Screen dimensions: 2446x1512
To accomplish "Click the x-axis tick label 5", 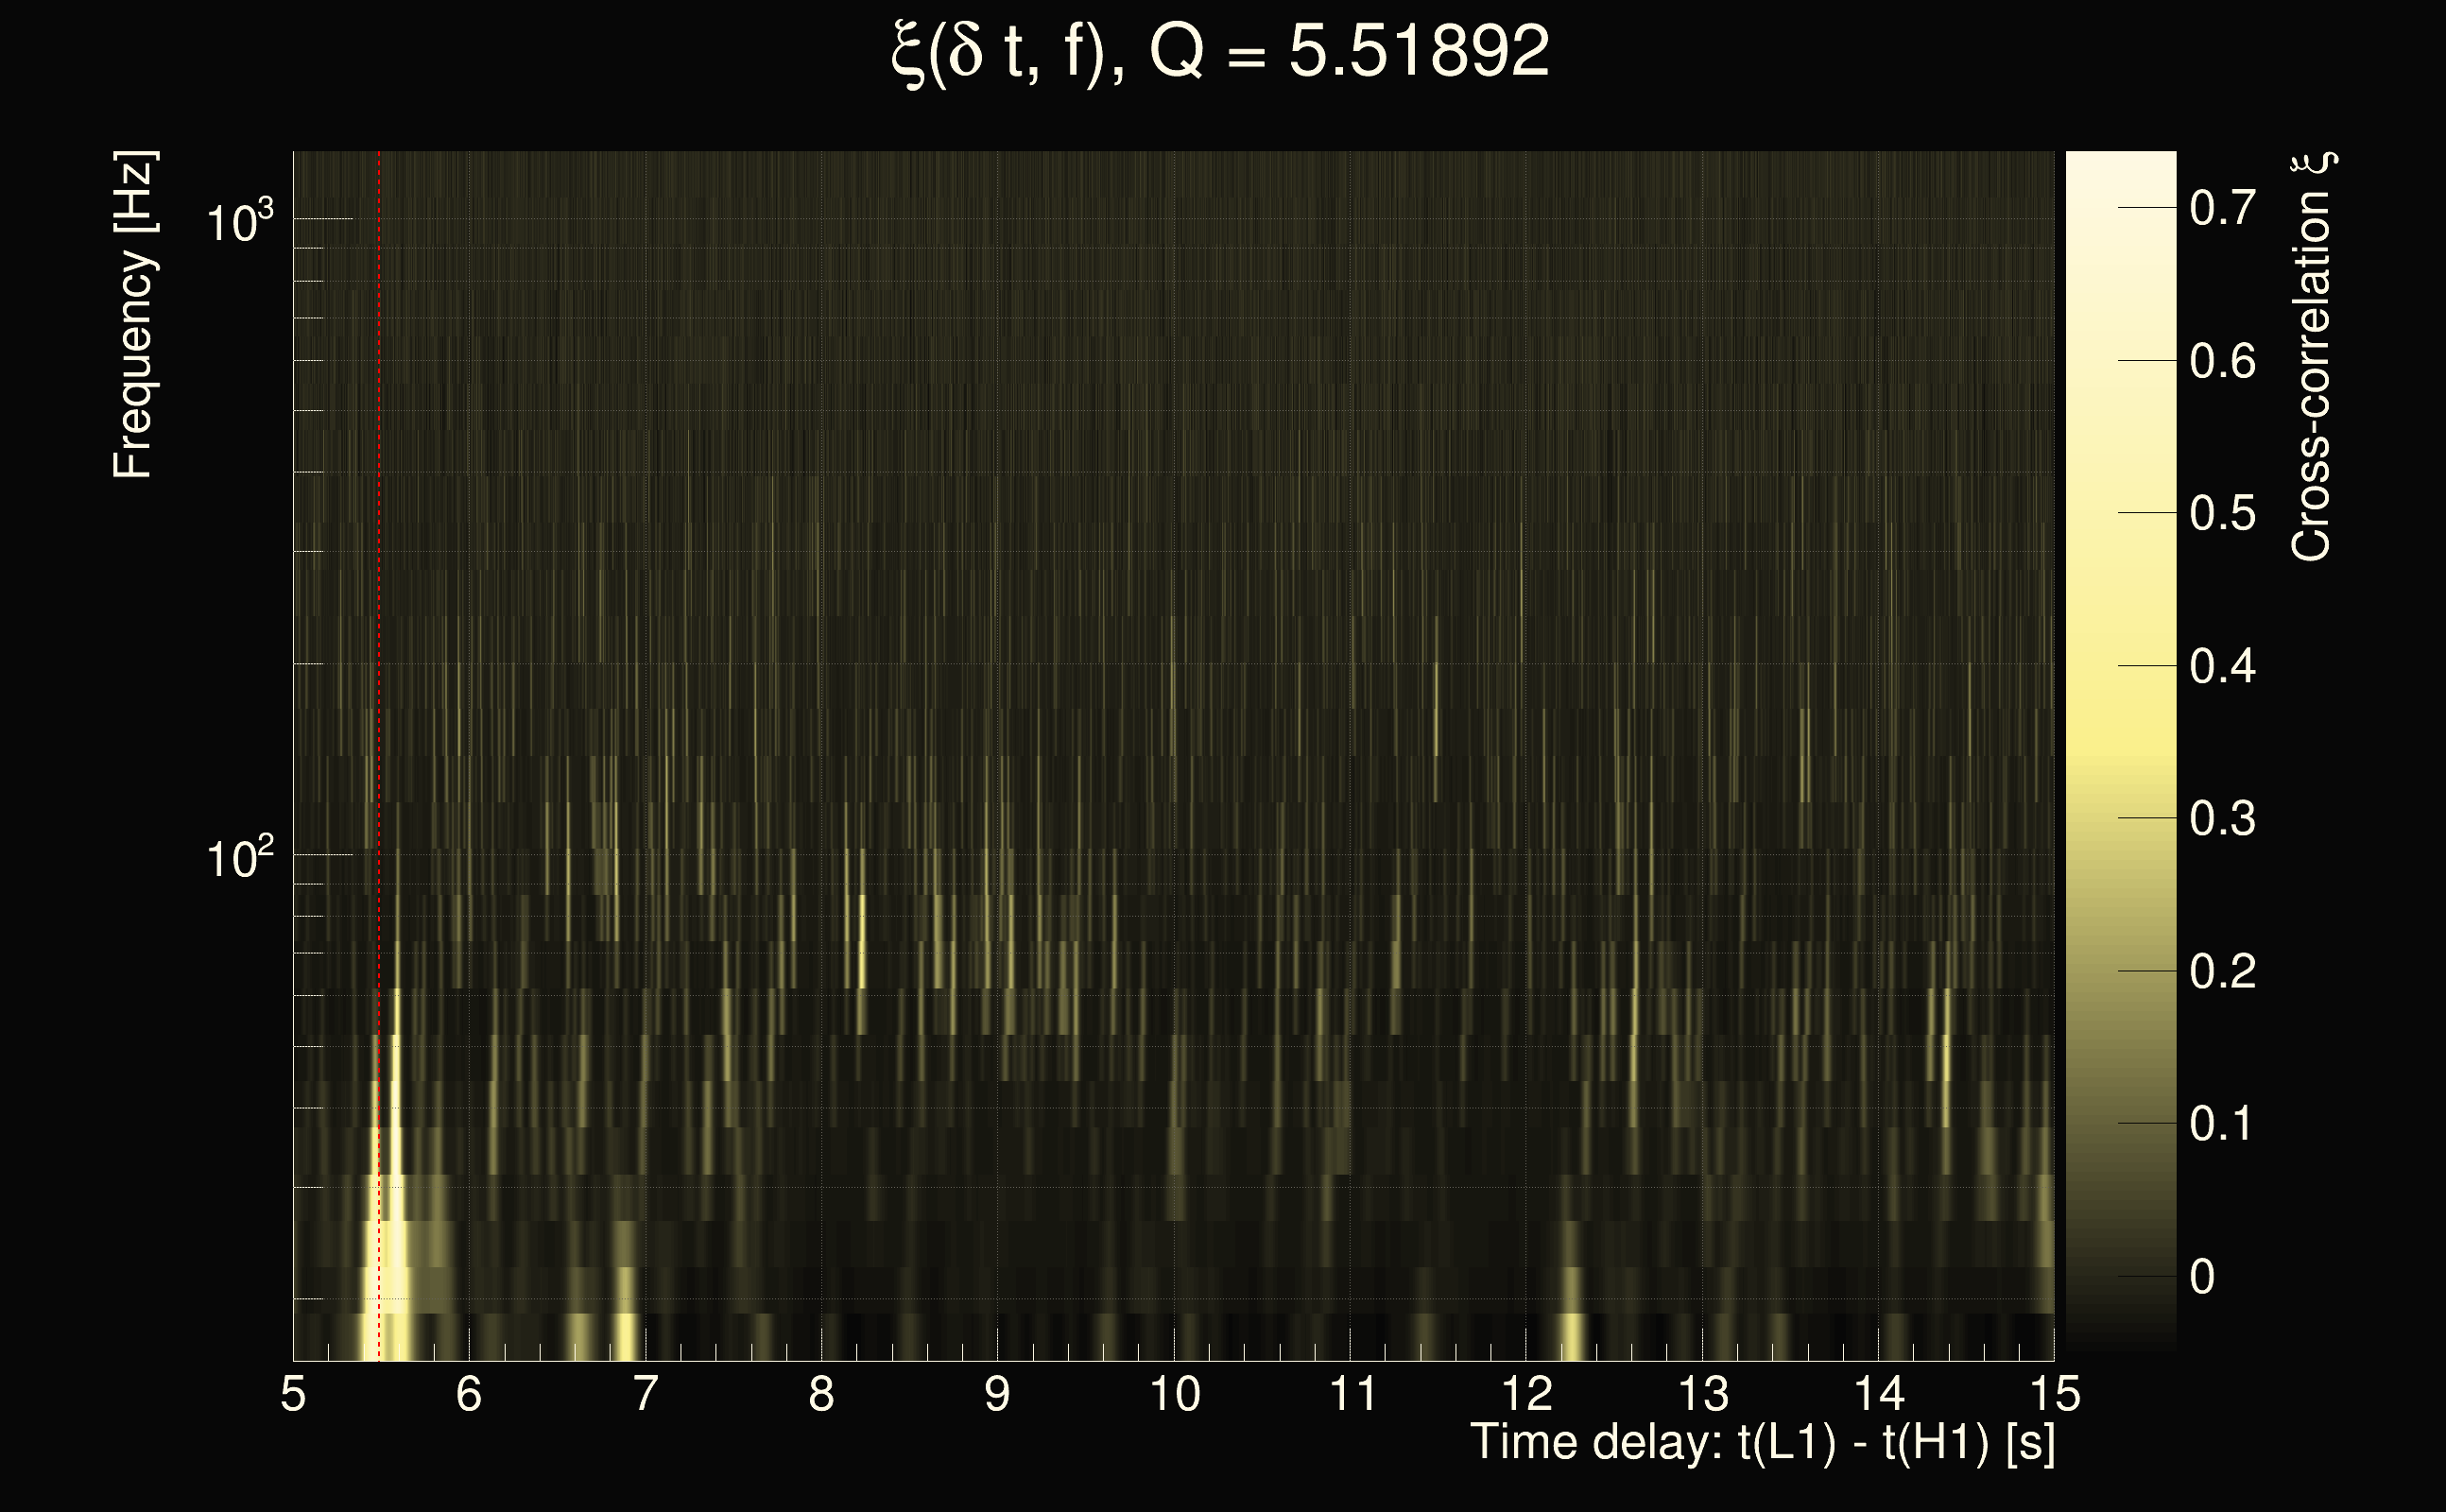I will coord(293,1394).
